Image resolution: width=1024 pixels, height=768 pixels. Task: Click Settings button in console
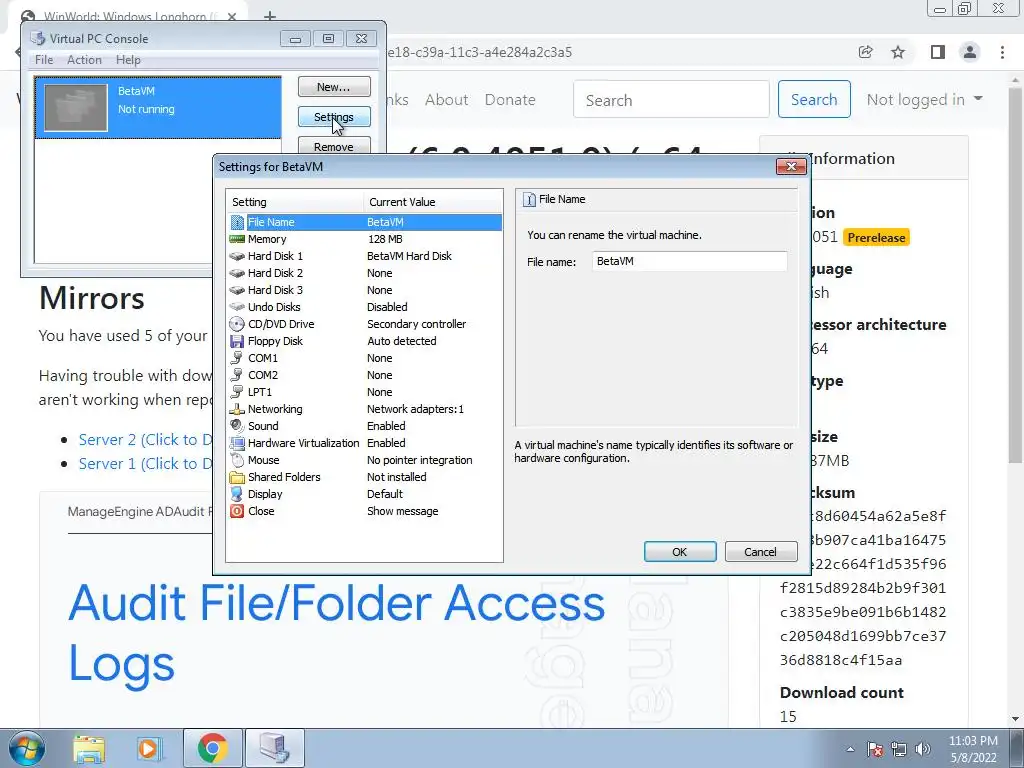click(334, 117)
